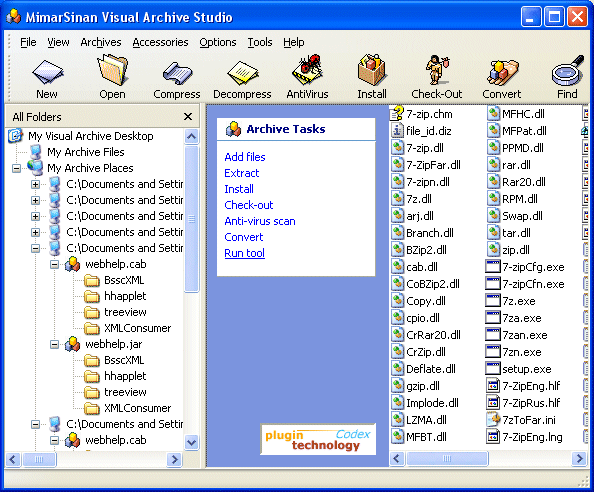Select the cab.dll file icon
Viewport: 594px width, 492px height.
397,267
